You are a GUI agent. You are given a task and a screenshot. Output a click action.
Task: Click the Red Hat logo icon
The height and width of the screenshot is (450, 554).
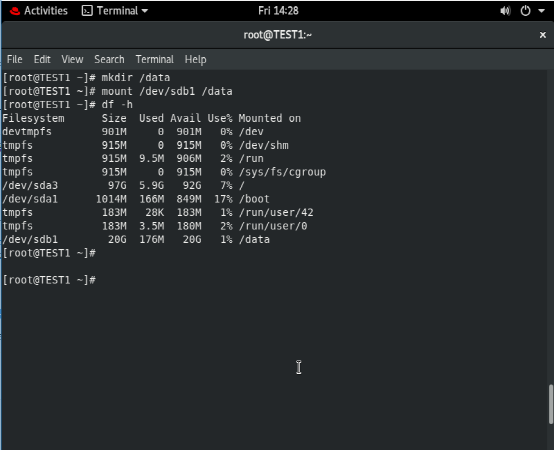15,11
